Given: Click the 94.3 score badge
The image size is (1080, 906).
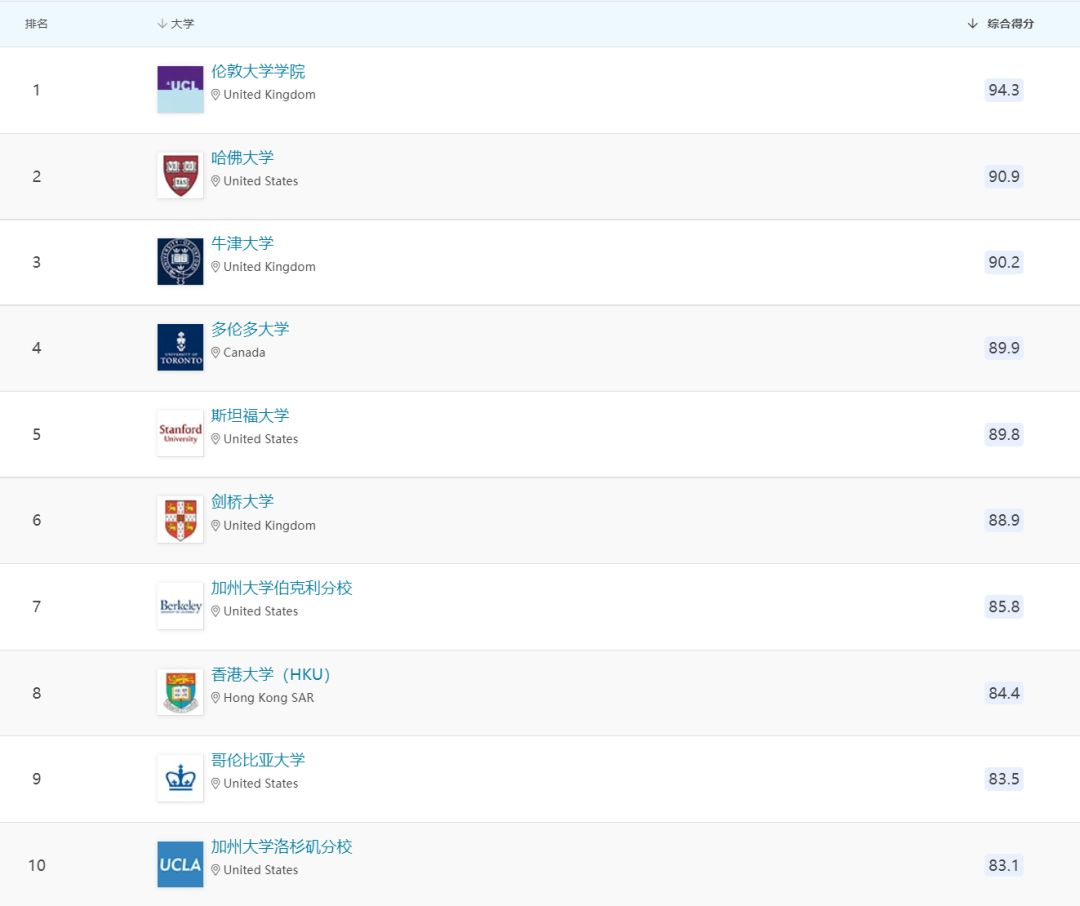Looking at the screenshot, I should 1003,90.
